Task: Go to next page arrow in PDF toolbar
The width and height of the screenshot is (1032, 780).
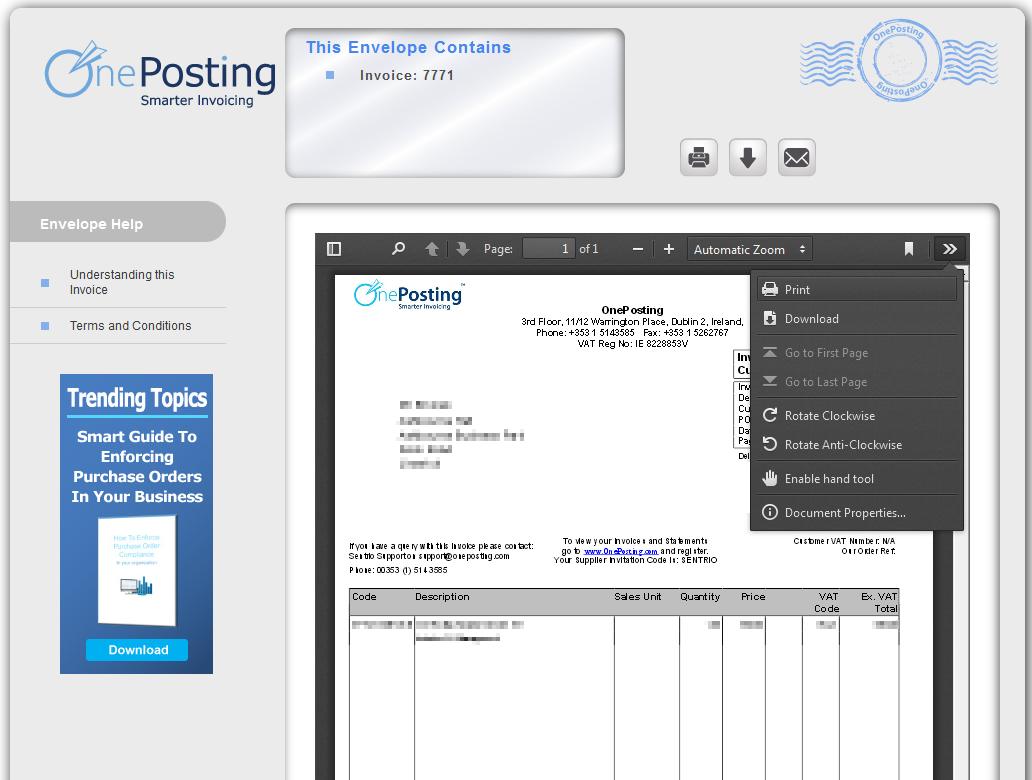Action: click(x=463, y=249)
